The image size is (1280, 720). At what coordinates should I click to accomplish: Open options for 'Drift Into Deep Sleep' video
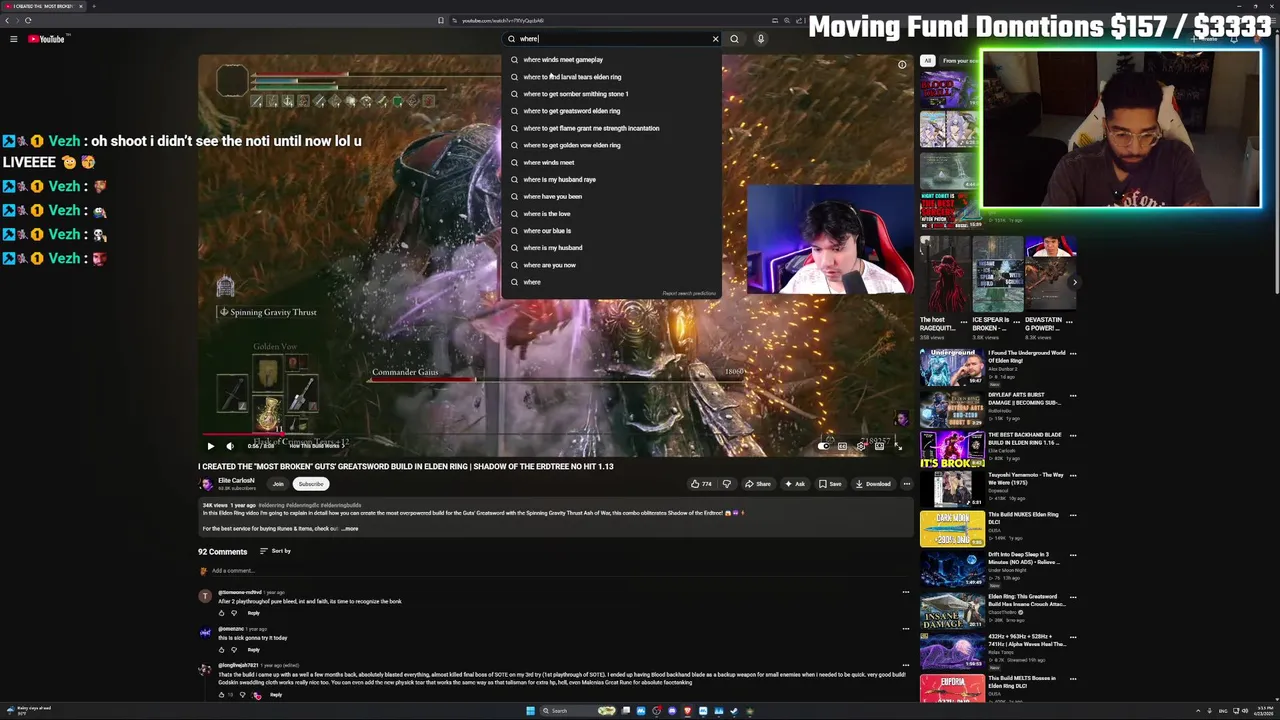click(x=1073, y=556)
